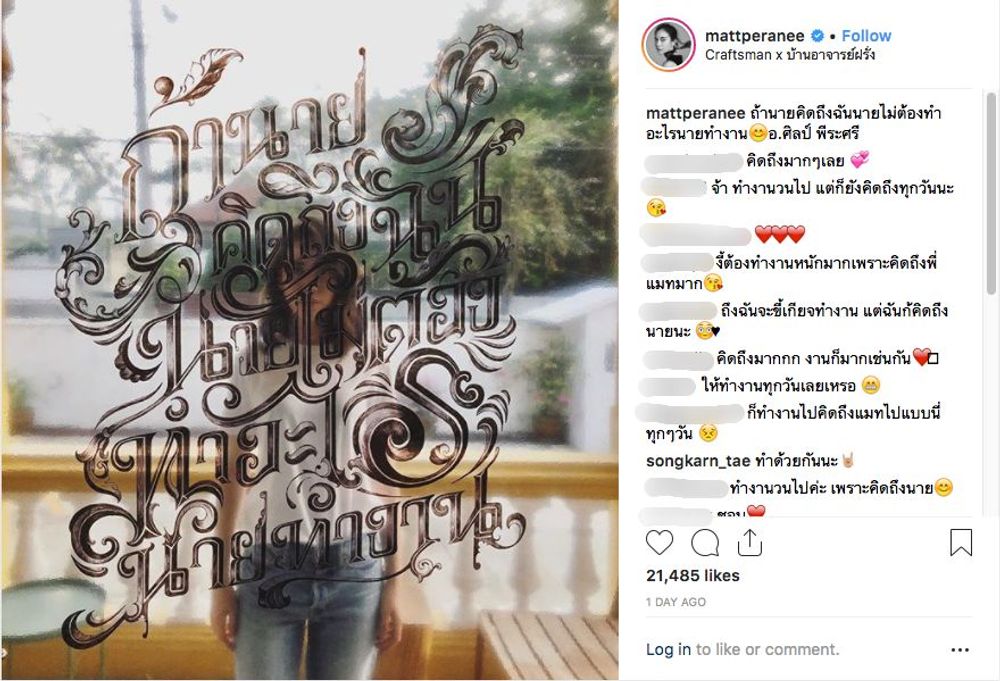
Task: Click the comments scrollbar thumb
Action: (x=991, y=193)
